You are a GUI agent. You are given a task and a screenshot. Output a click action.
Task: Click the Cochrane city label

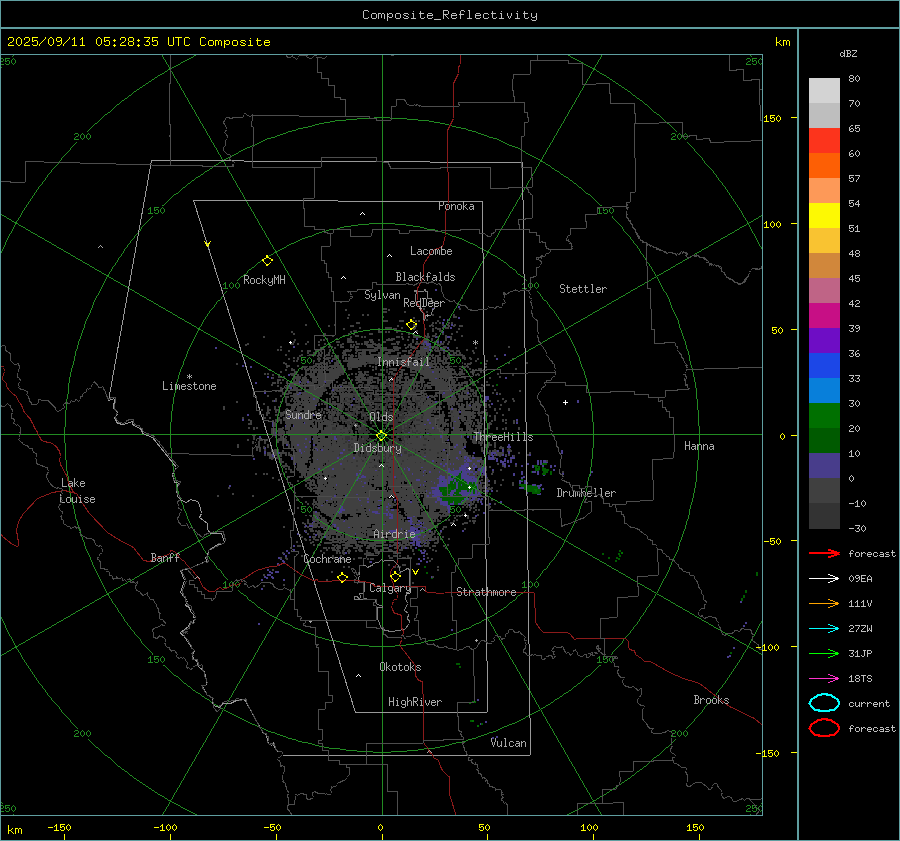[x=327, y=559]
